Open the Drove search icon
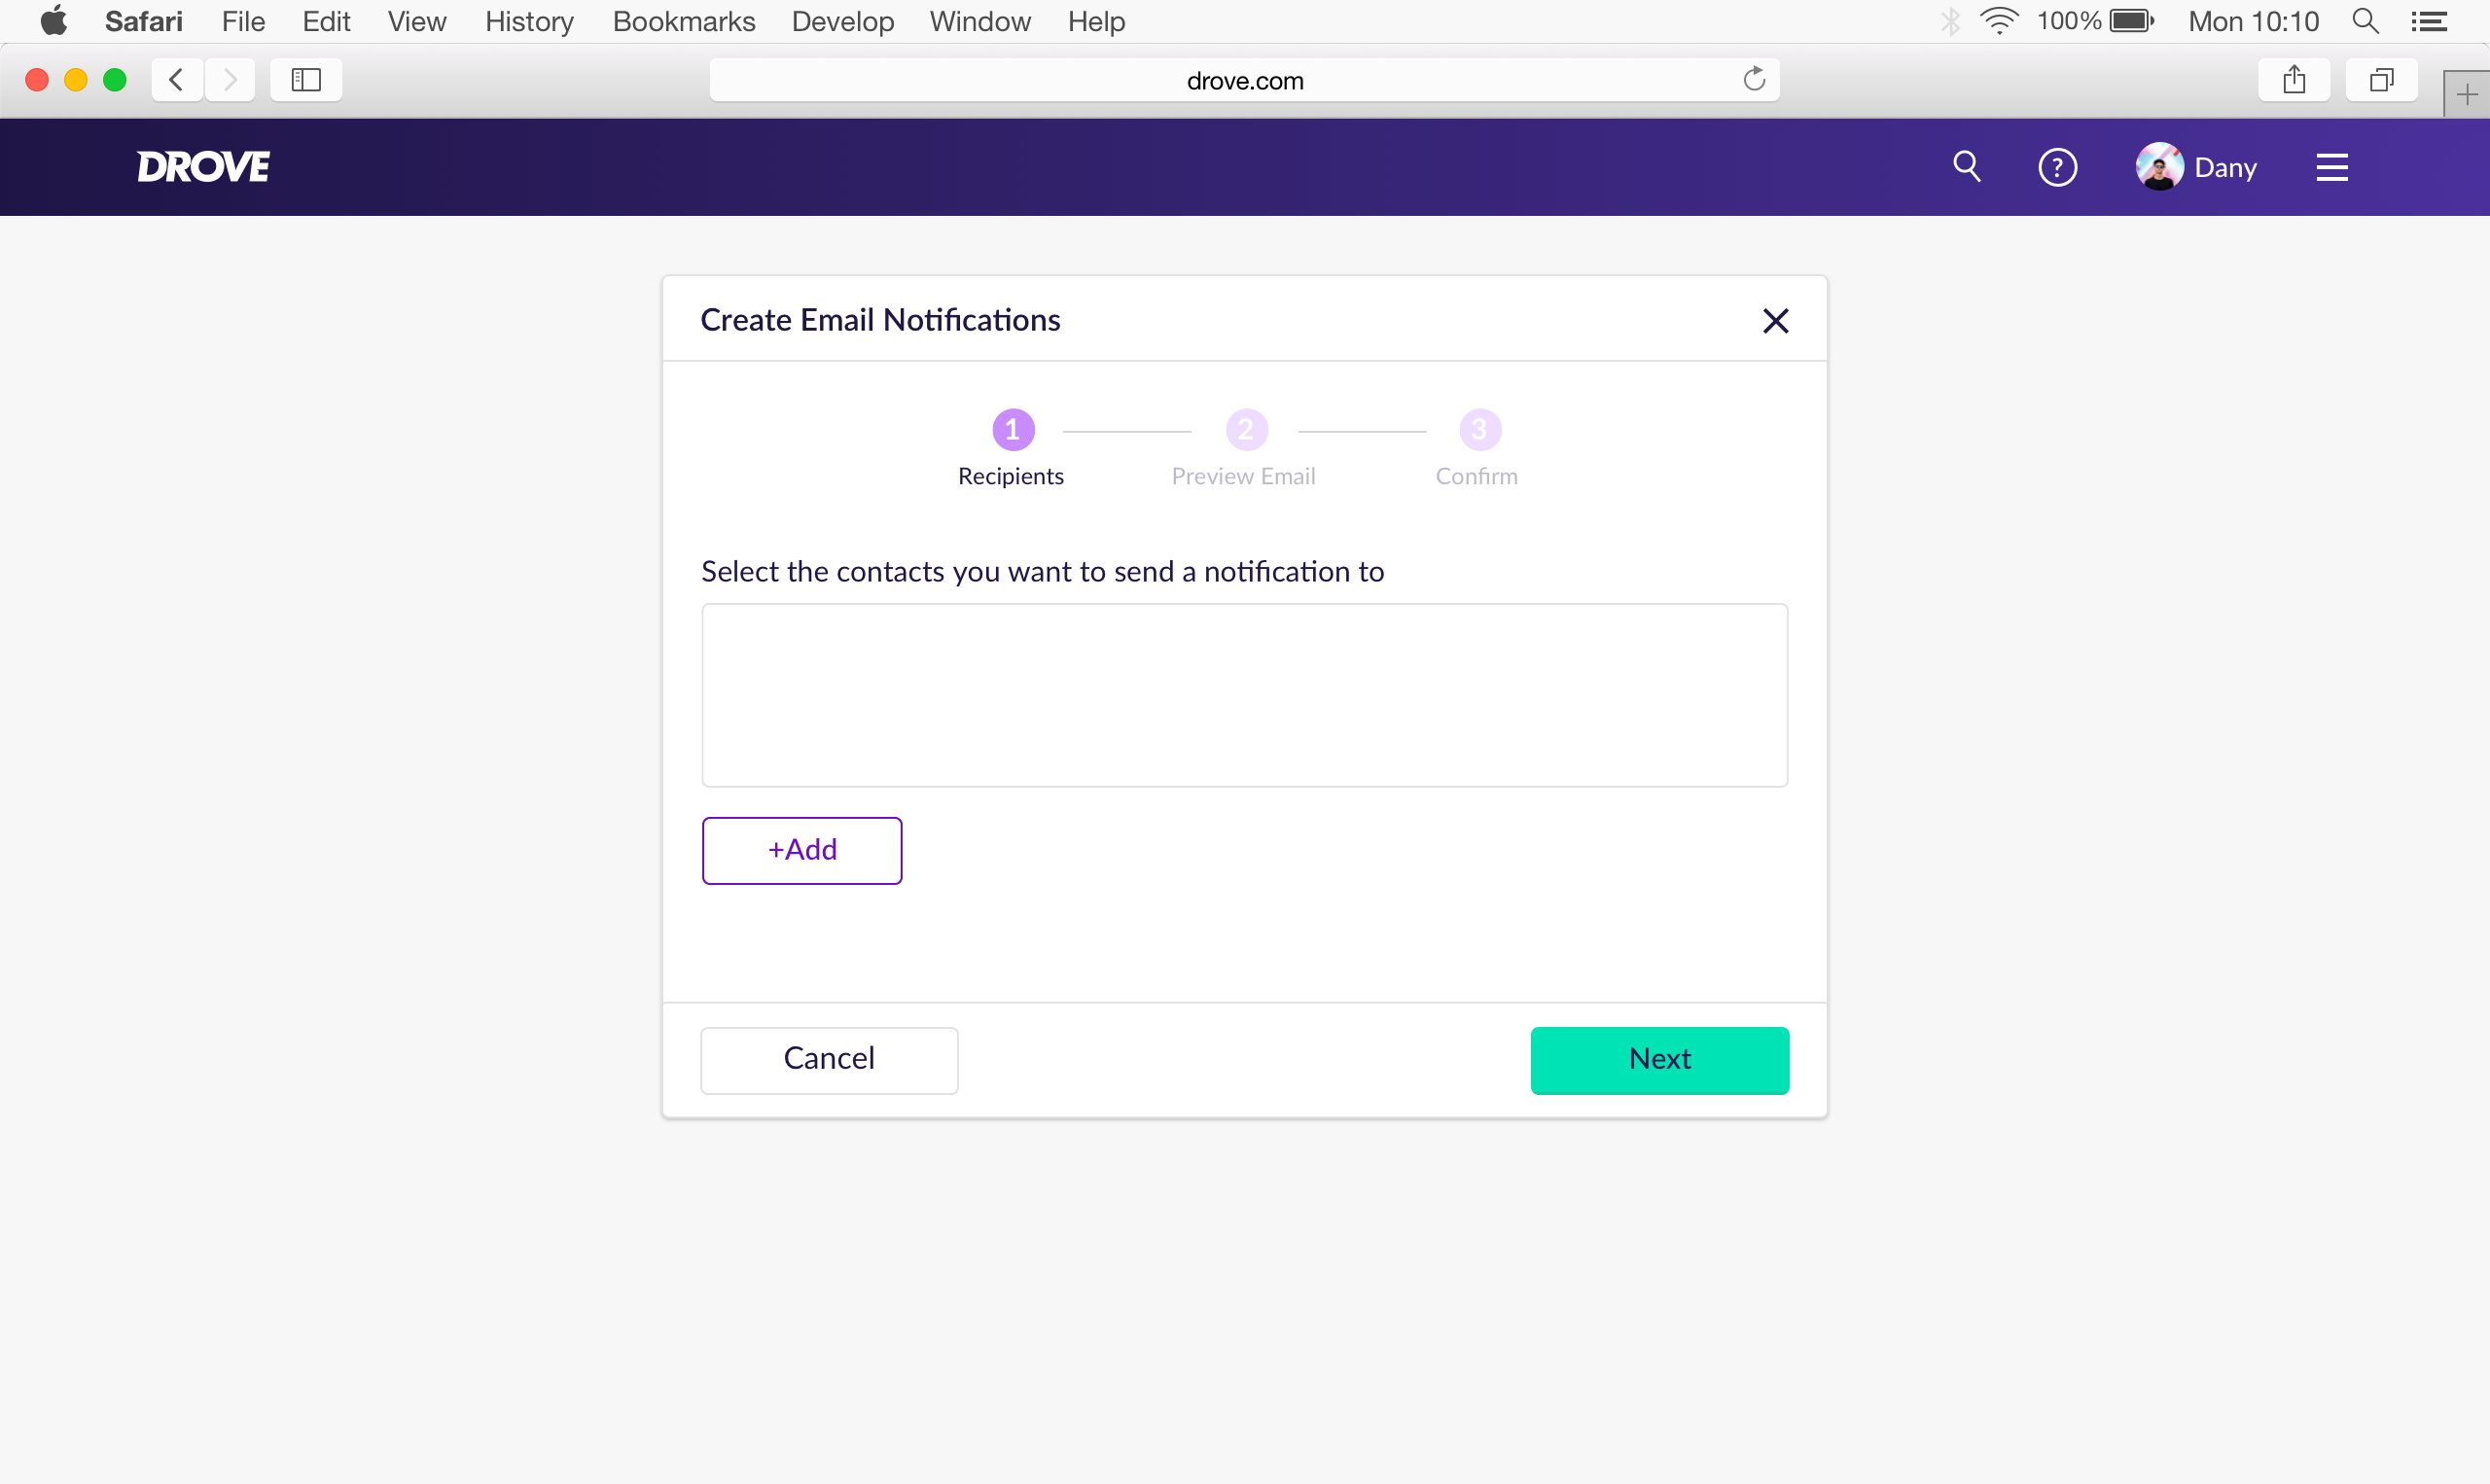 tap(1967, 166)
